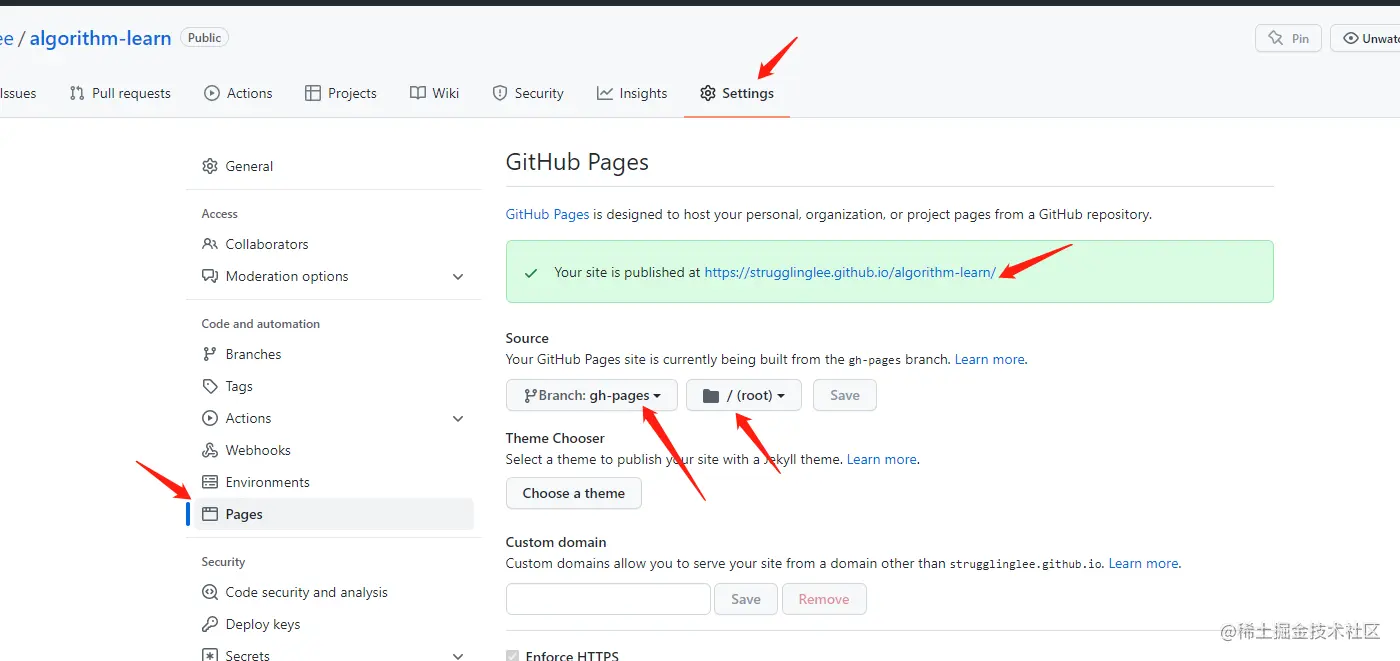Click the Save button beside folder dropdown
The image size is (1400, 661).
tap(845, 395)
